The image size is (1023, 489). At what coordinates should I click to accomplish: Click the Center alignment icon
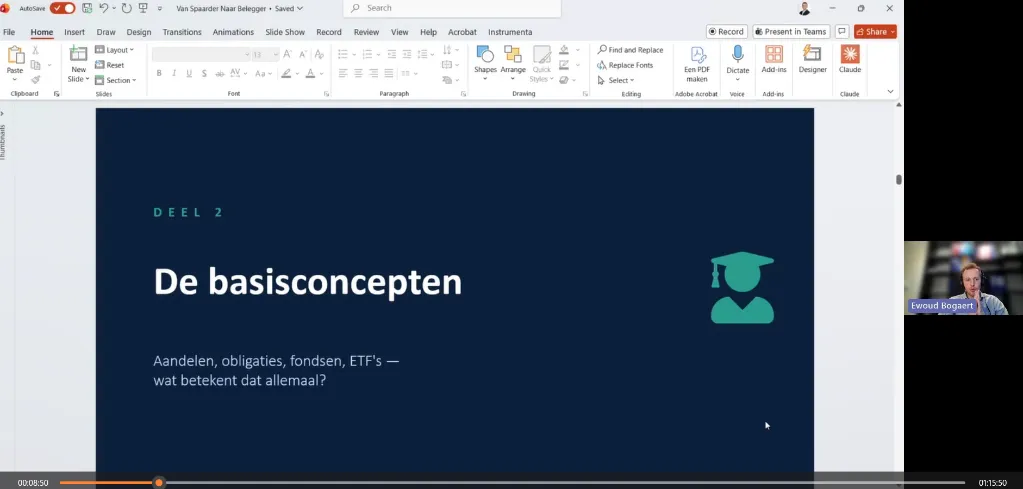tap(358, 73)
